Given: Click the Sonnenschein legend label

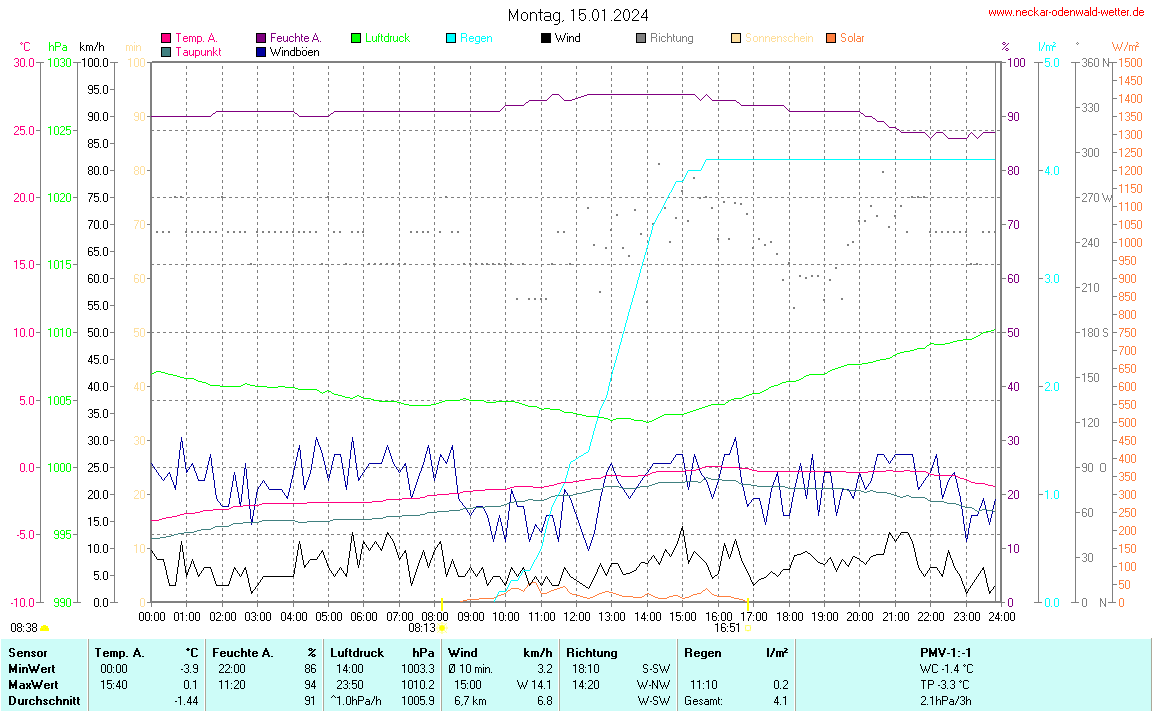Looking at the screenshot, I should coord(780,38).
